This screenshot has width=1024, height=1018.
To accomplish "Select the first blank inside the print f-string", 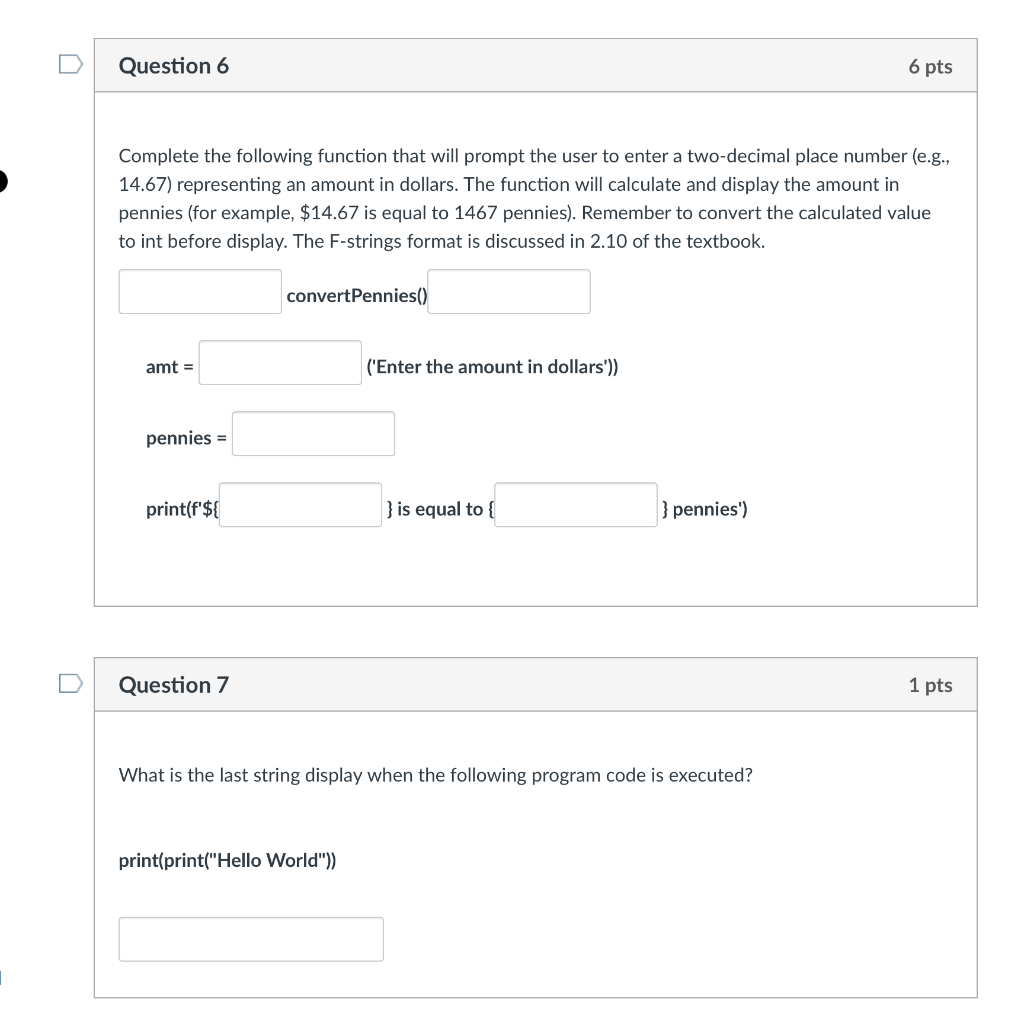I will click(300, 504).
